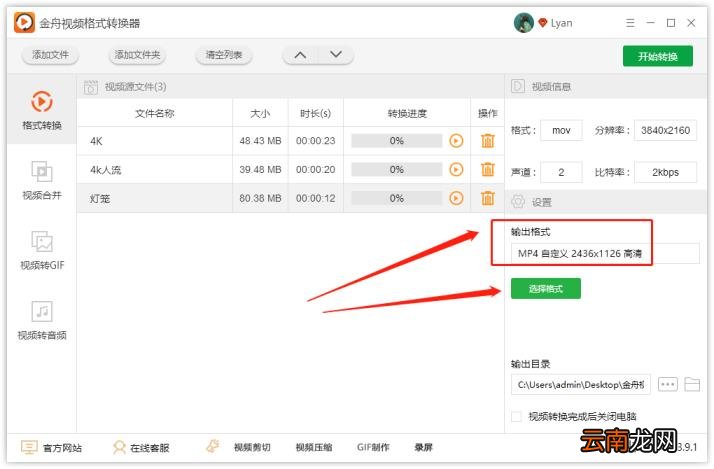Open the 视频剪切 tool
Screen dimensions: 714x469
[252, 448]
